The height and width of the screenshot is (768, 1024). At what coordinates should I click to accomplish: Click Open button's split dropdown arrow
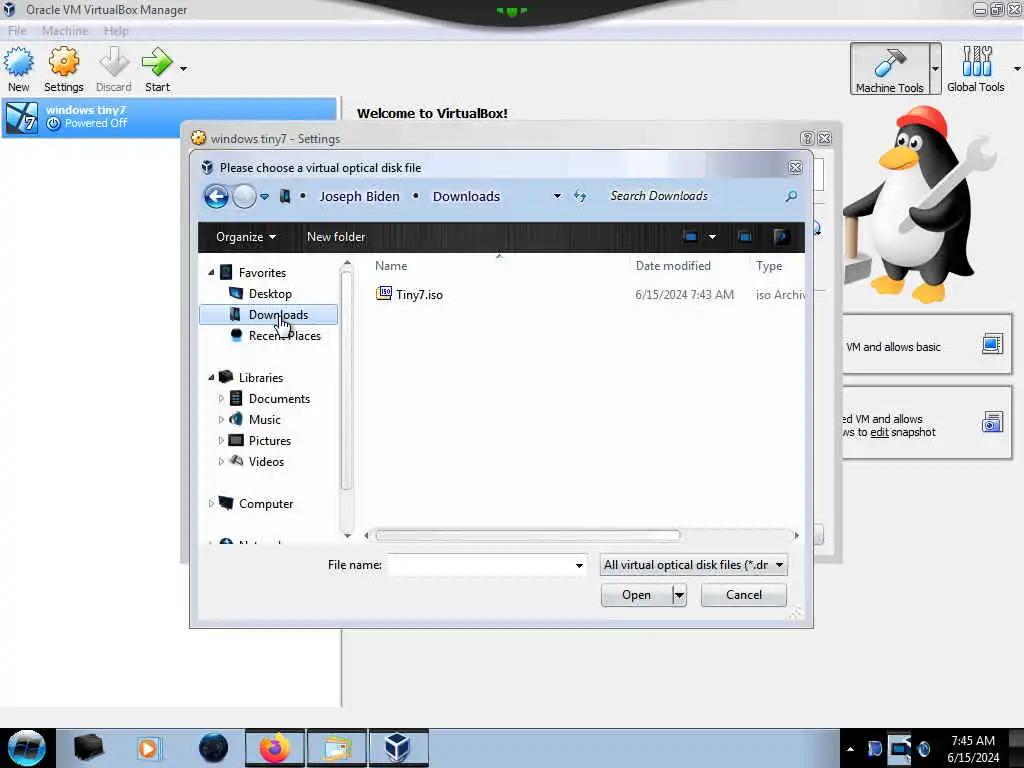(x=679, y=595)
